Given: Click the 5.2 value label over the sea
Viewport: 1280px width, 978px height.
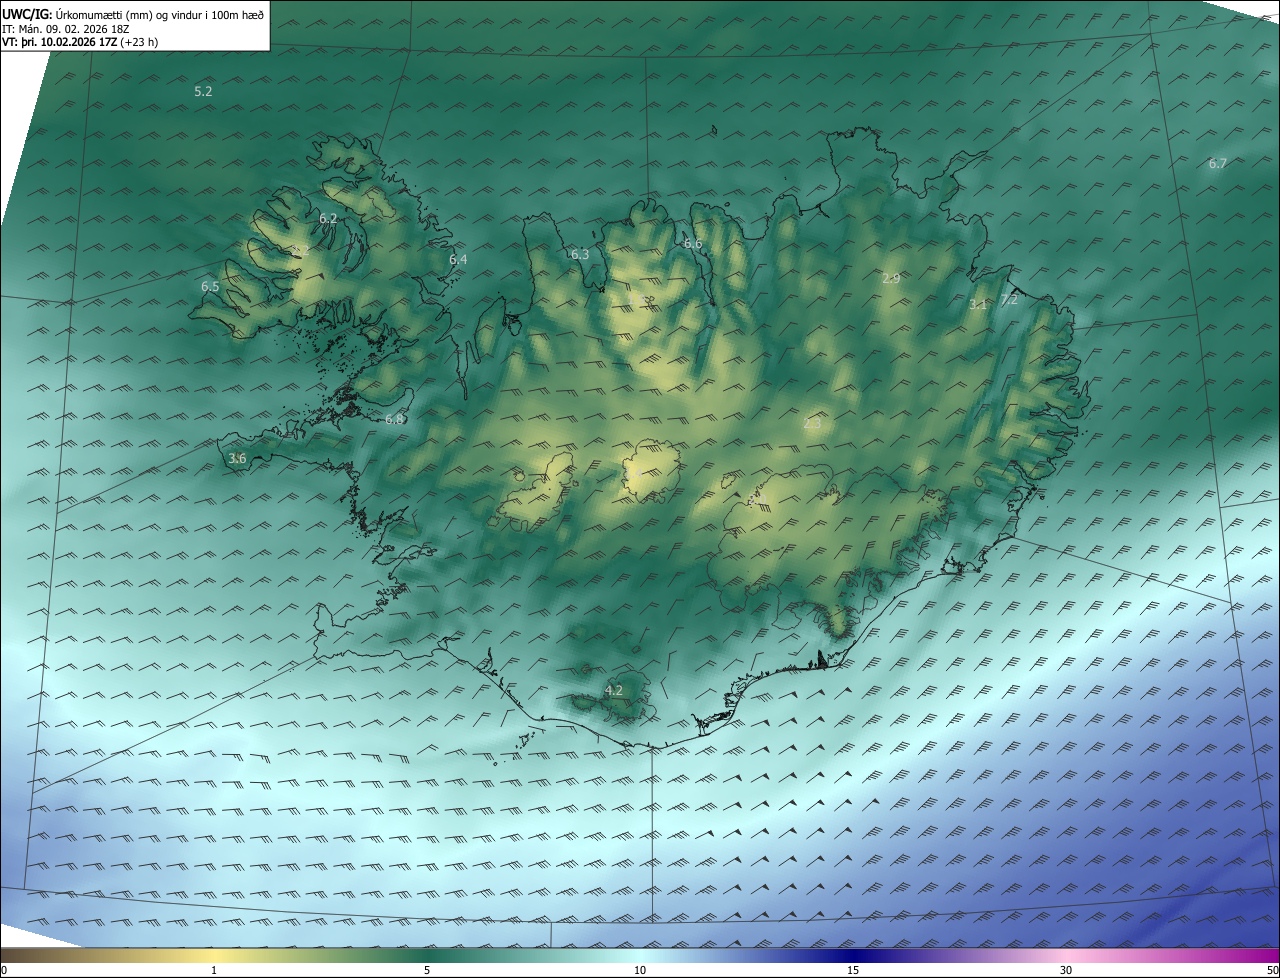Looking at the screenshot, I should tap(203, 91).
